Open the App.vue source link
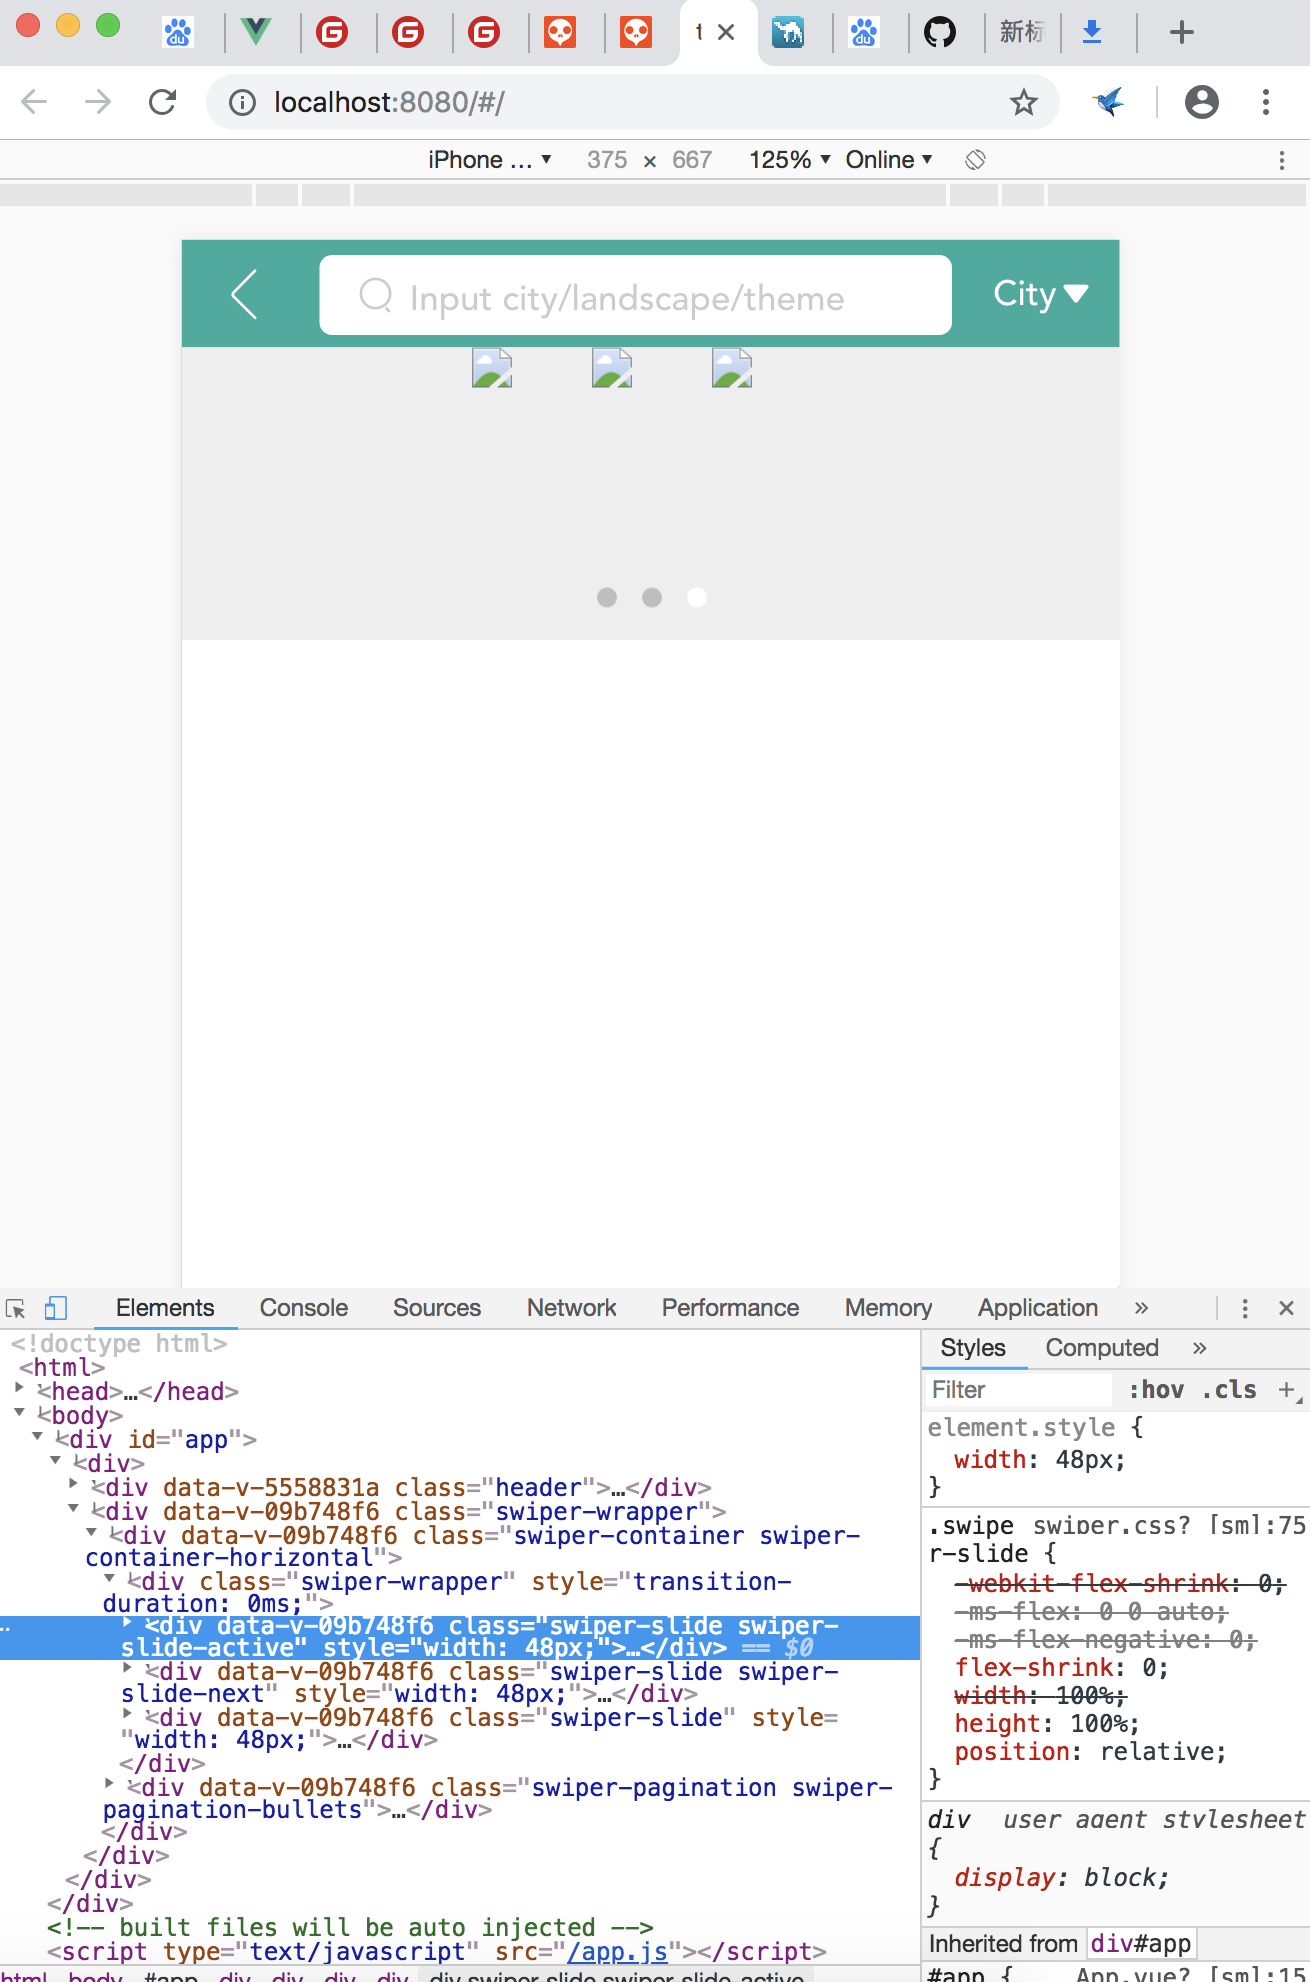 pyautogui.click(x=1190, y=1975)
